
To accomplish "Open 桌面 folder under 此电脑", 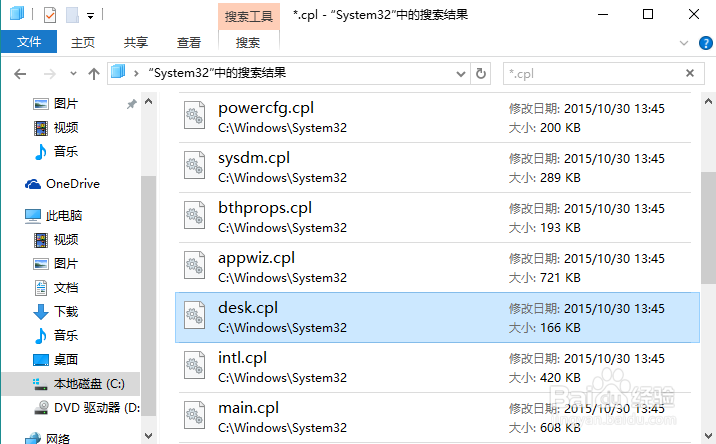I will pyautogui.click(x=56, y=359).
